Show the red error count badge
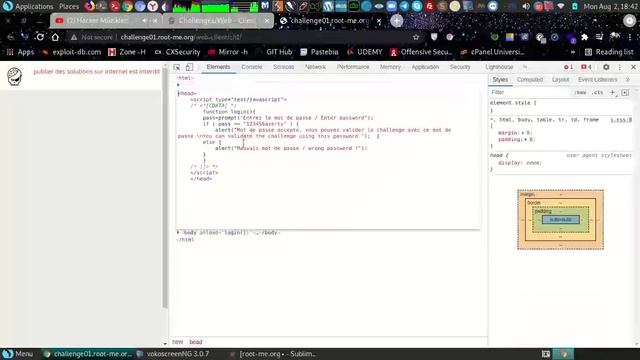 568,67
